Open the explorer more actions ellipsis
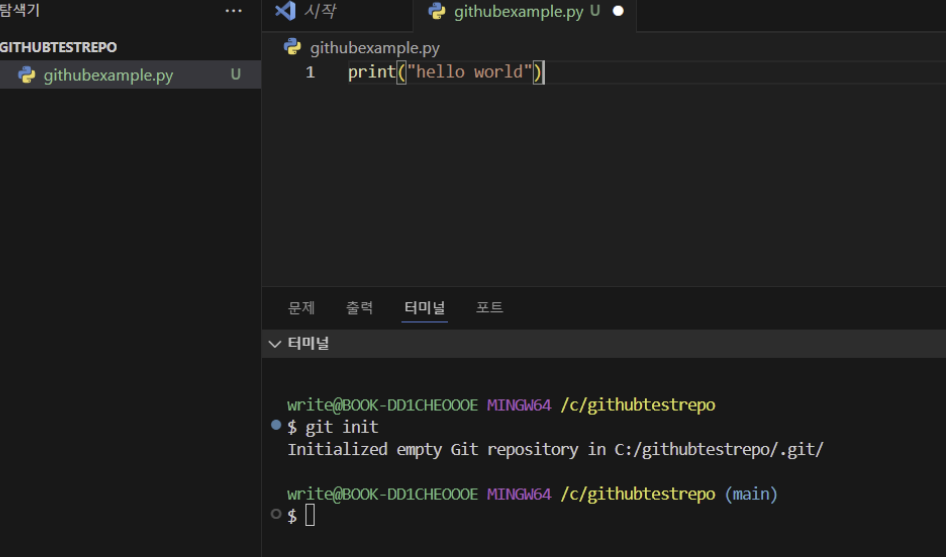 click(x=233, y=11)
